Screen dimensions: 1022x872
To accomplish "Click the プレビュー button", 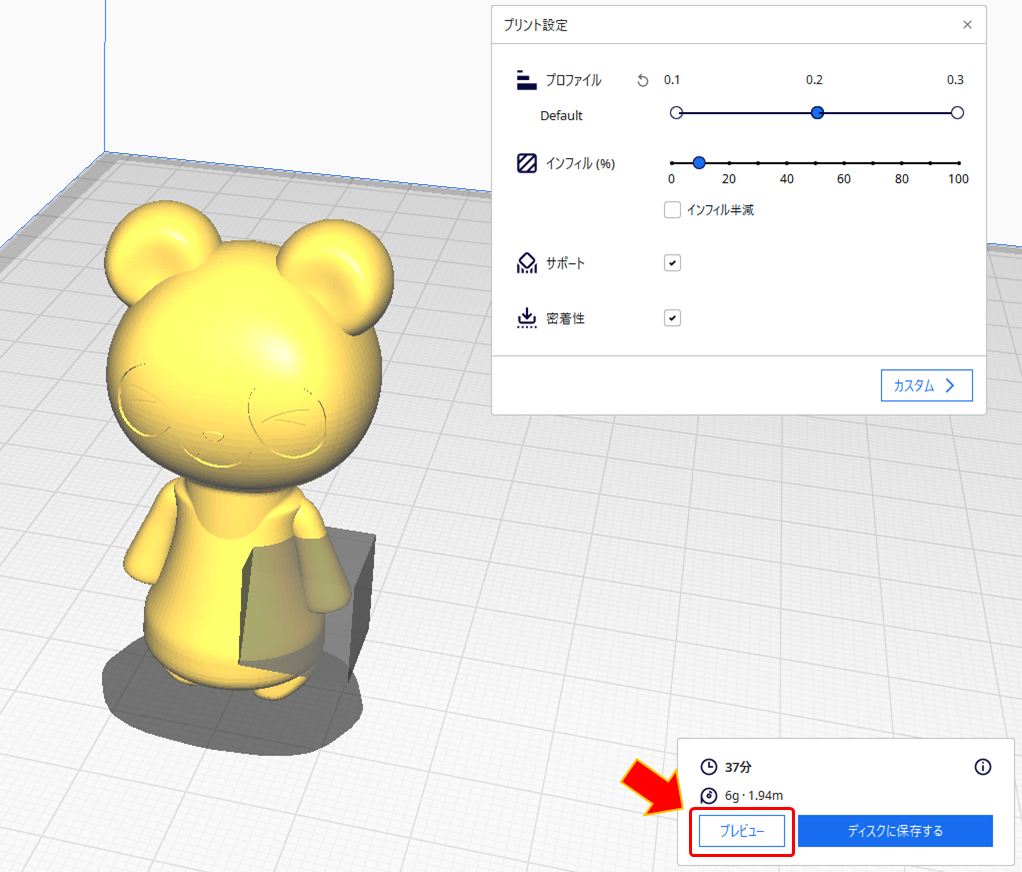I will point(742,831).
